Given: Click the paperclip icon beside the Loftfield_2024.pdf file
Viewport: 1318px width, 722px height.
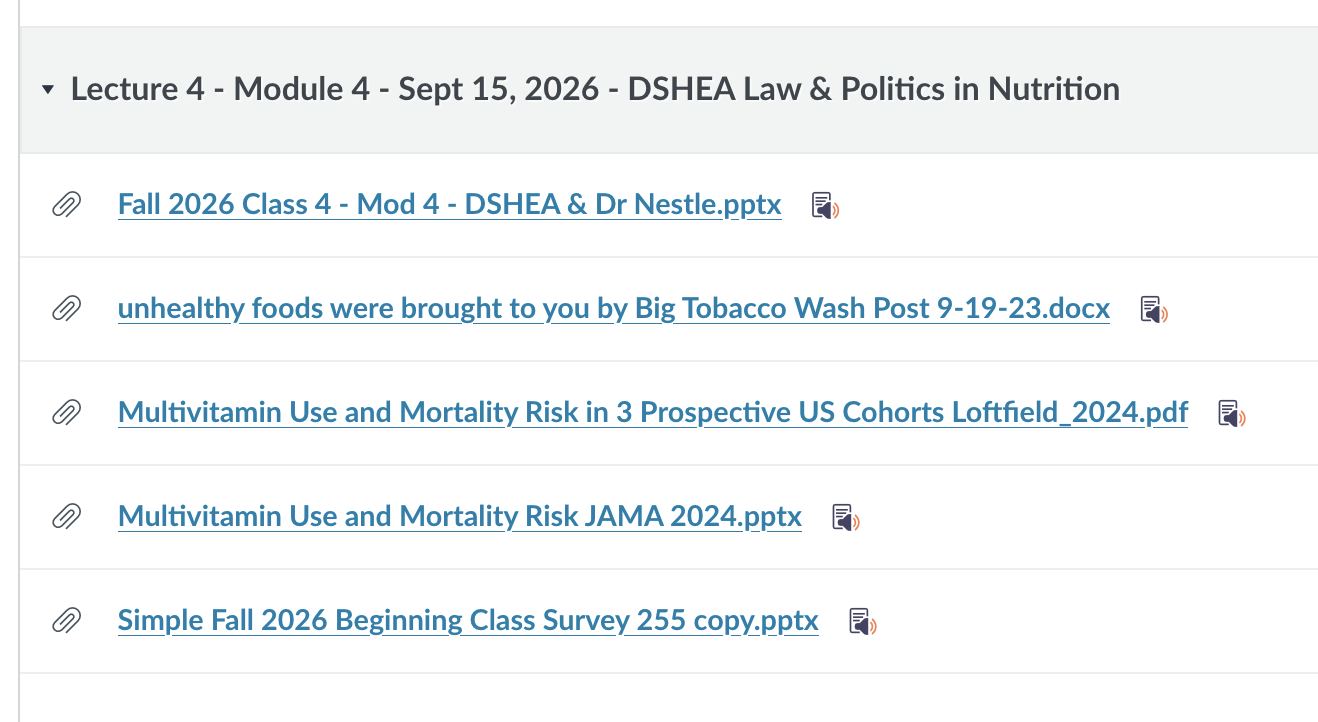Looking at the screenshot, I should [x=66, y=413].
